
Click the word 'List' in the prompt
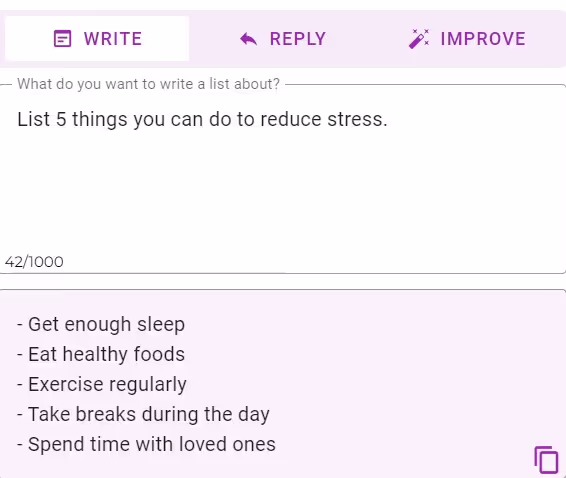pos(34,119)
